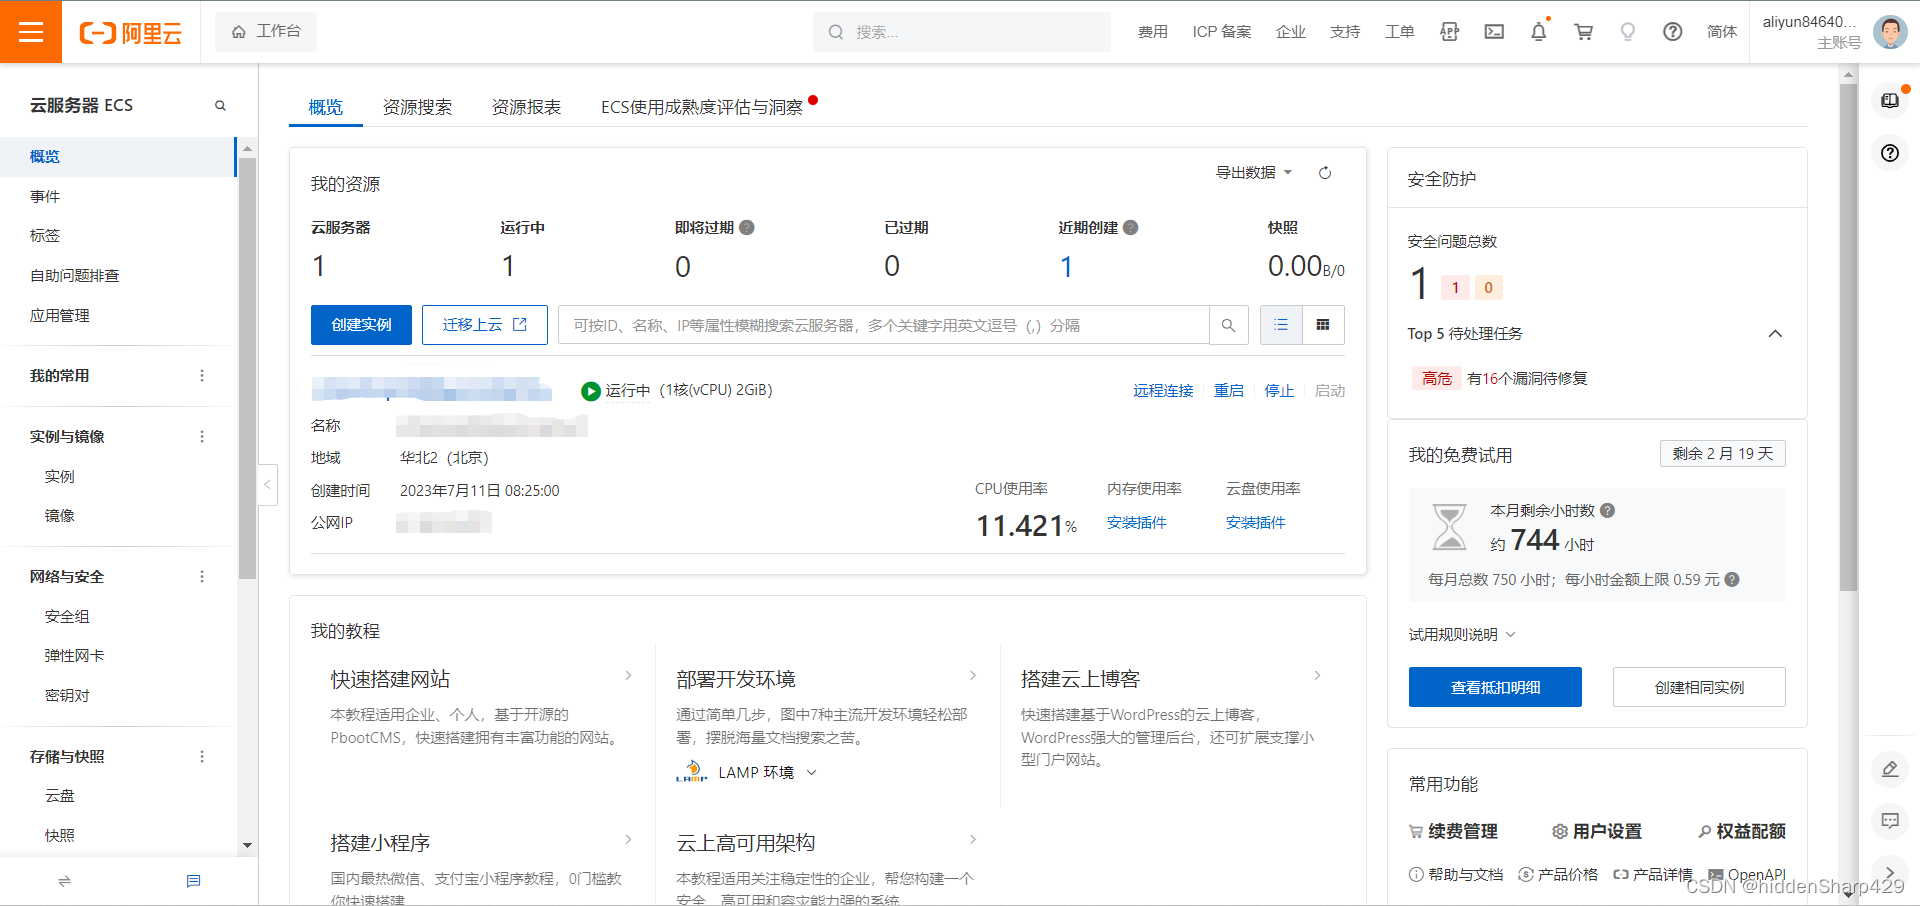Open the 导出数据 dropdown

(x=1254, y=173)
